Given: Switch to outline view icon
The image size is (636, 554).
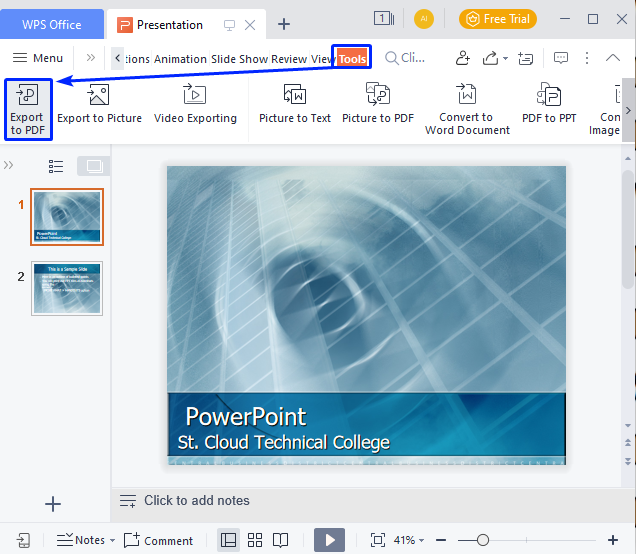Looking at the screenshot, I should [56, 166].
